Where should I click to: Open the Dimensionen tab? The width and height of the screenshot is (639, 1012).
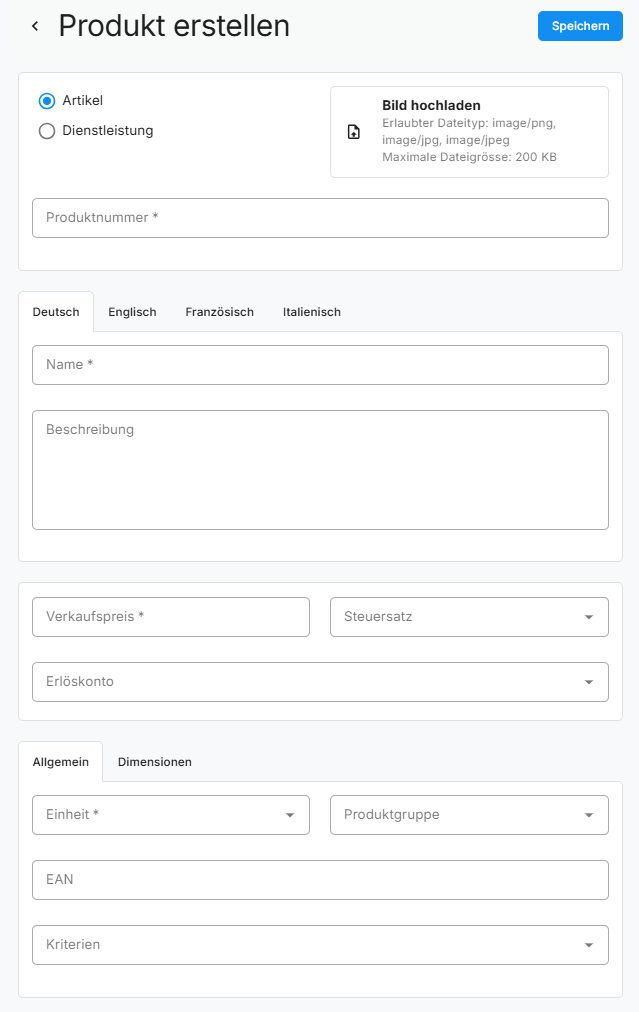[154, 762]
